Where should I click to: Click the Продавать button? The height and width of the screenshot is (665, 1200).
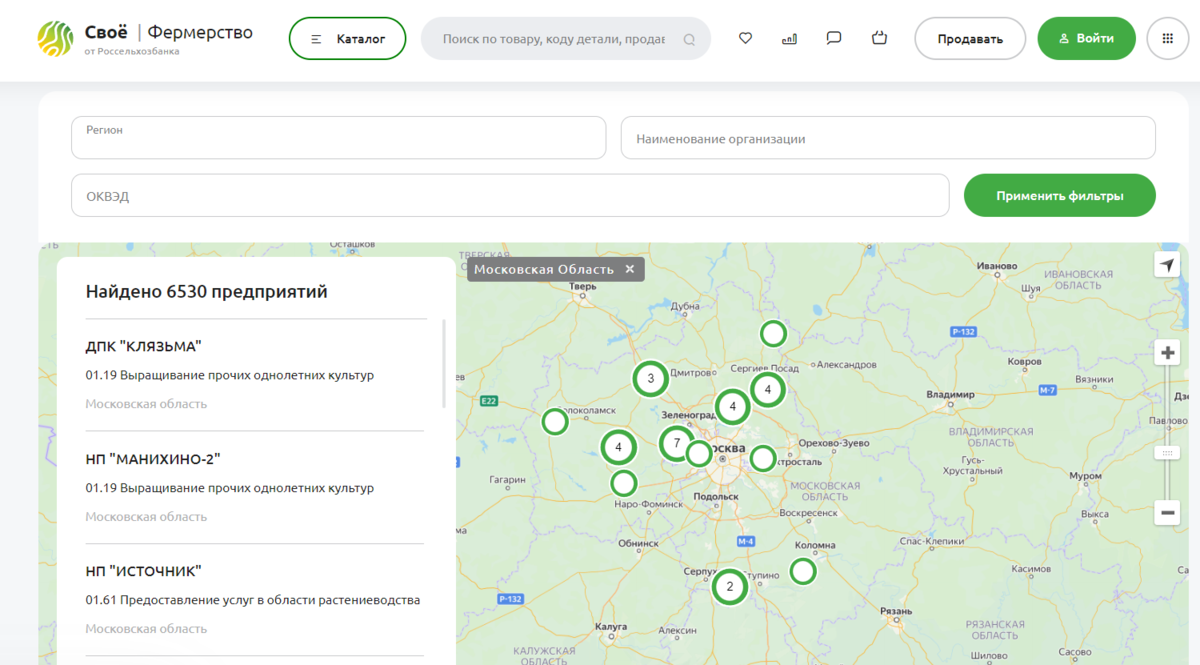tap(970, 39)
